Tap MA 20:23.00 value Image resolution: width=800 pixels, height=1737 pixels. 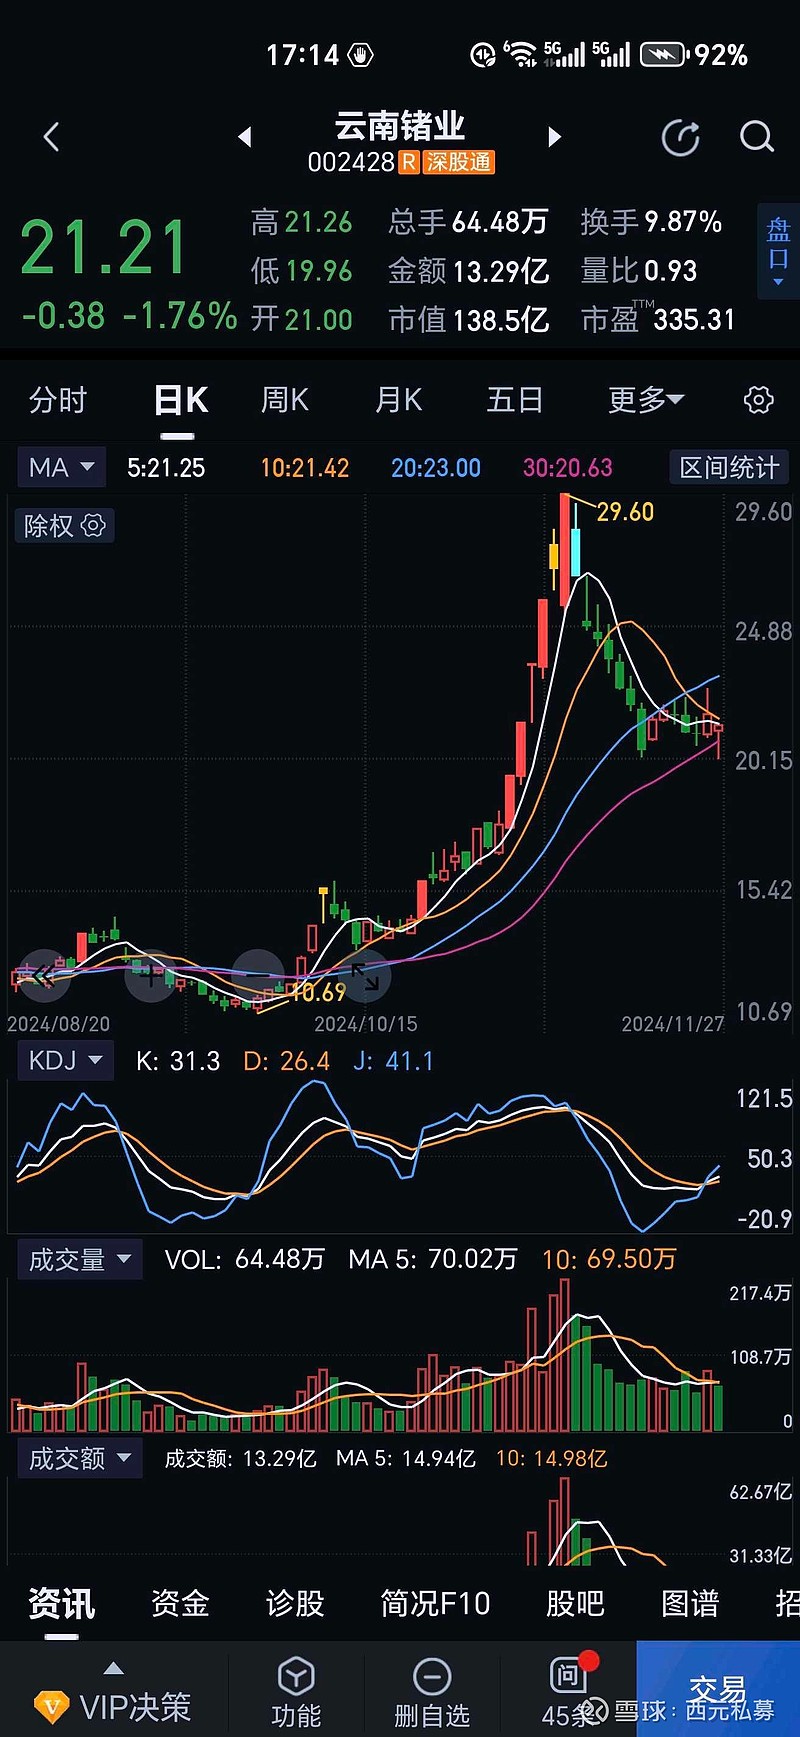[x=436, y=468]
